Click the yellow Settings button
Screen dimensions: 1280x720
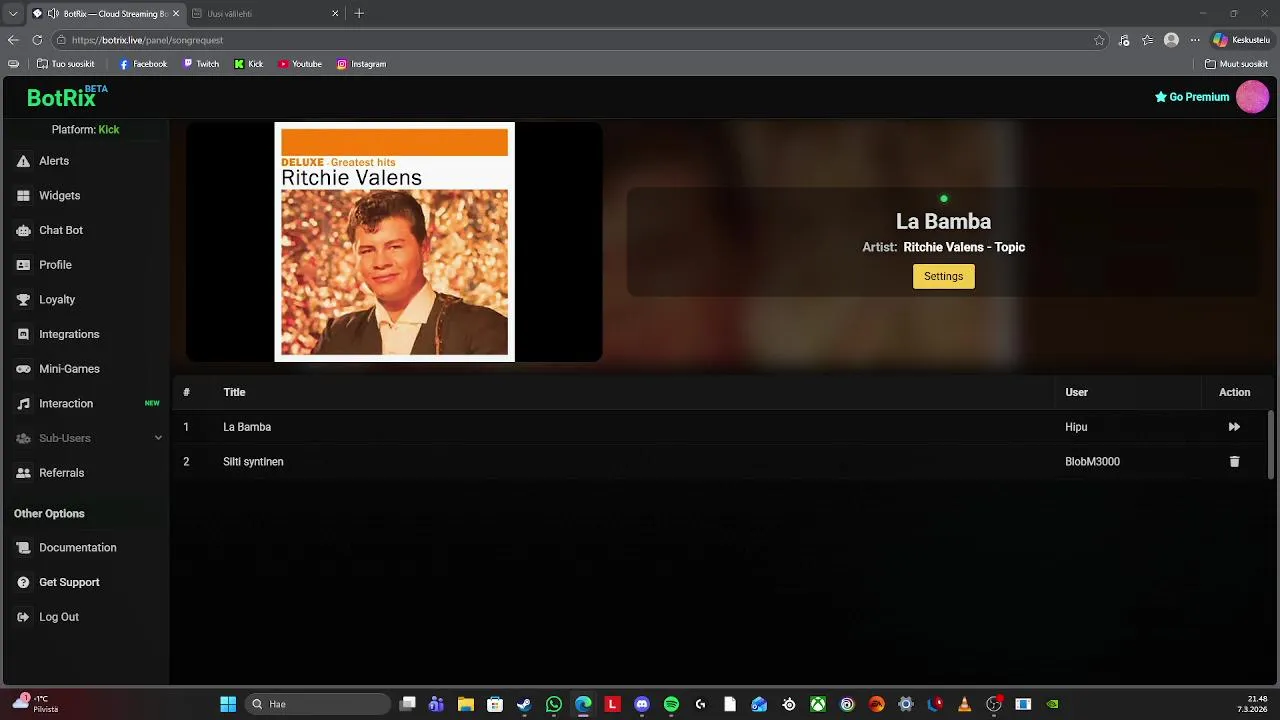(943, 277)
